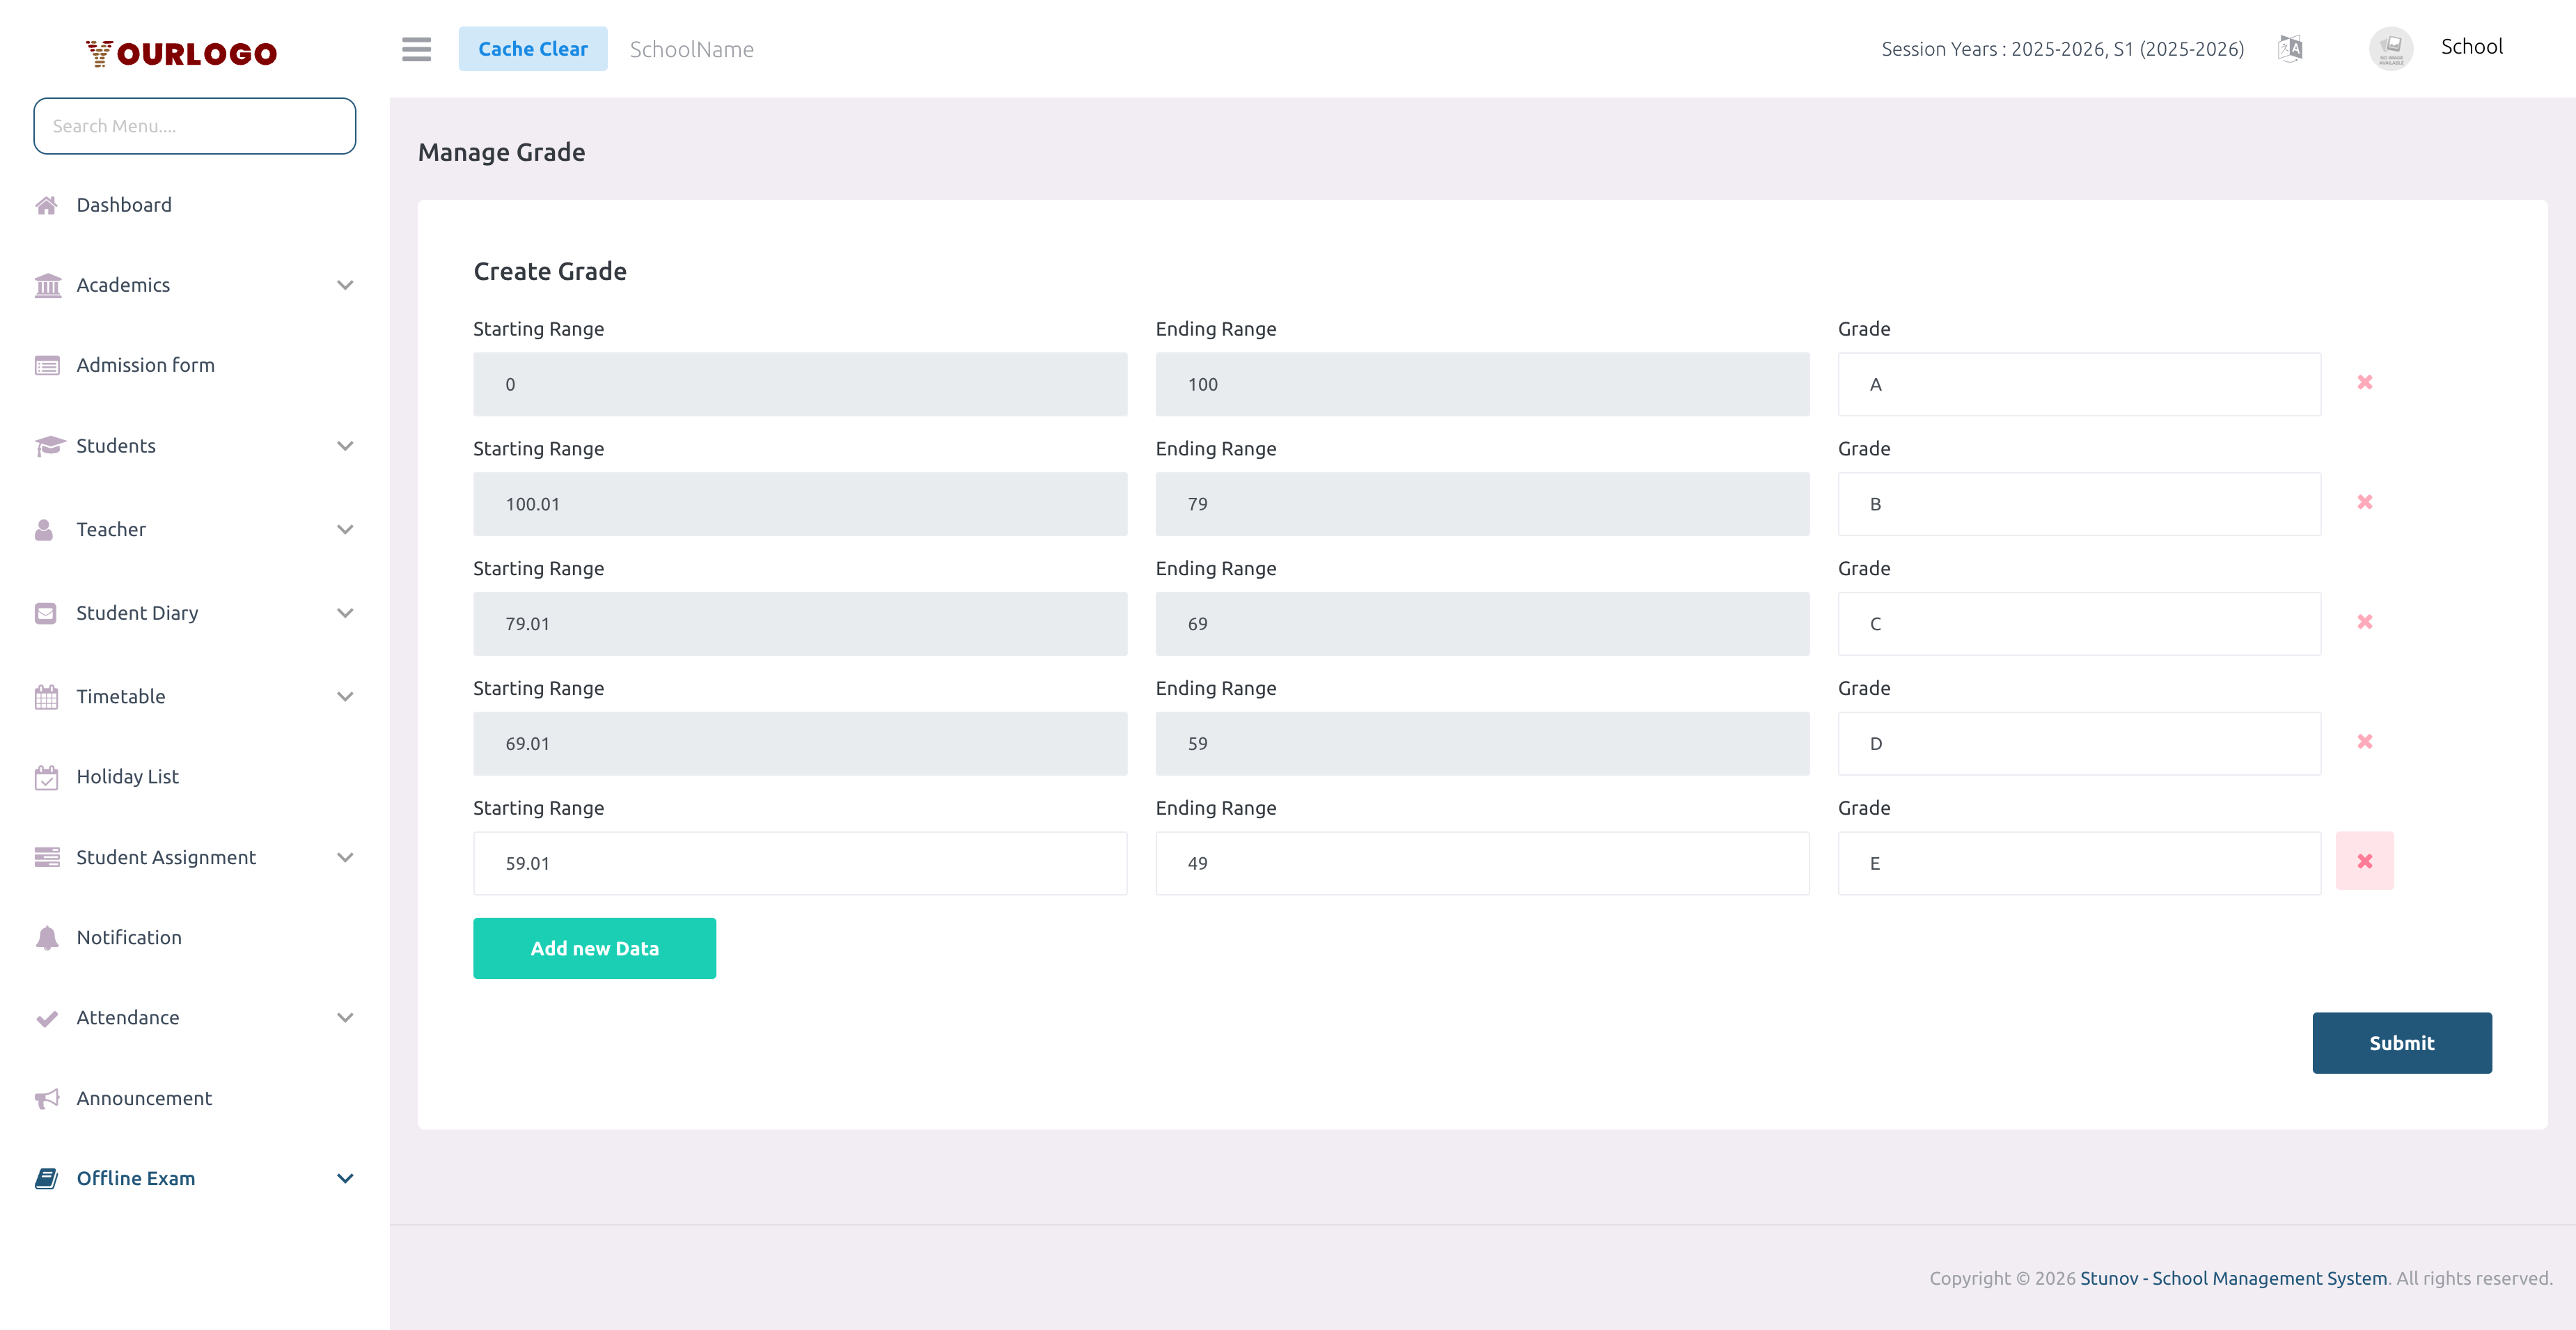The height and width of the screenshot is (1330, 2576).
Task: Click the Submit button
Action: coord(2401,1043)
